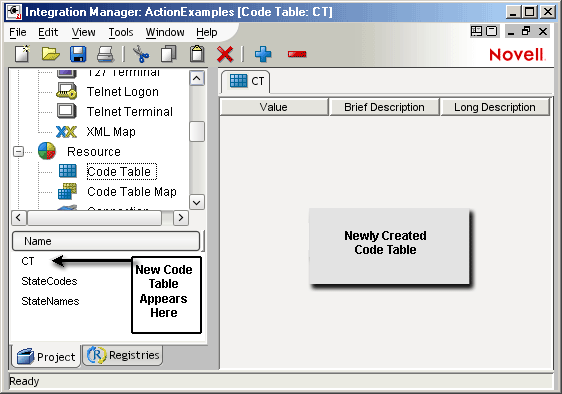Click the Print toolbar icon
Screen dimensions: 562x394
click(105, 54)
